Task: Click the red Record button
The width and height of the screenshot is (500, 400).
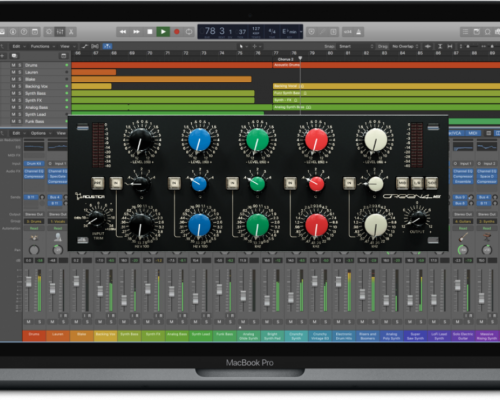Action: click(177, 32)
